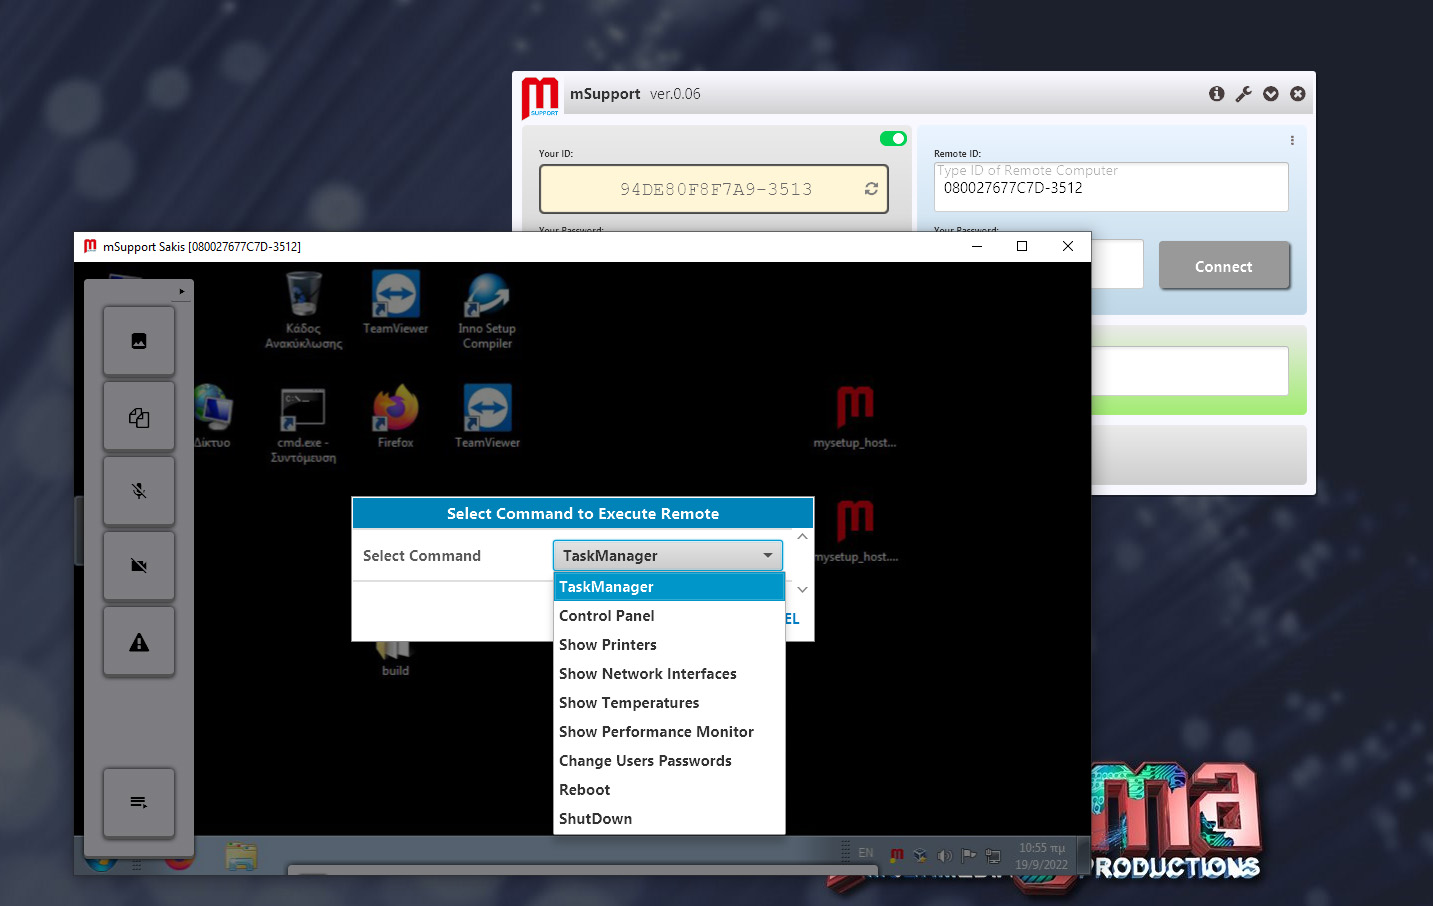Click the network tray icon on remote taskbar
This screenshot has width=1433, height=906.
[x=992, y=855]
